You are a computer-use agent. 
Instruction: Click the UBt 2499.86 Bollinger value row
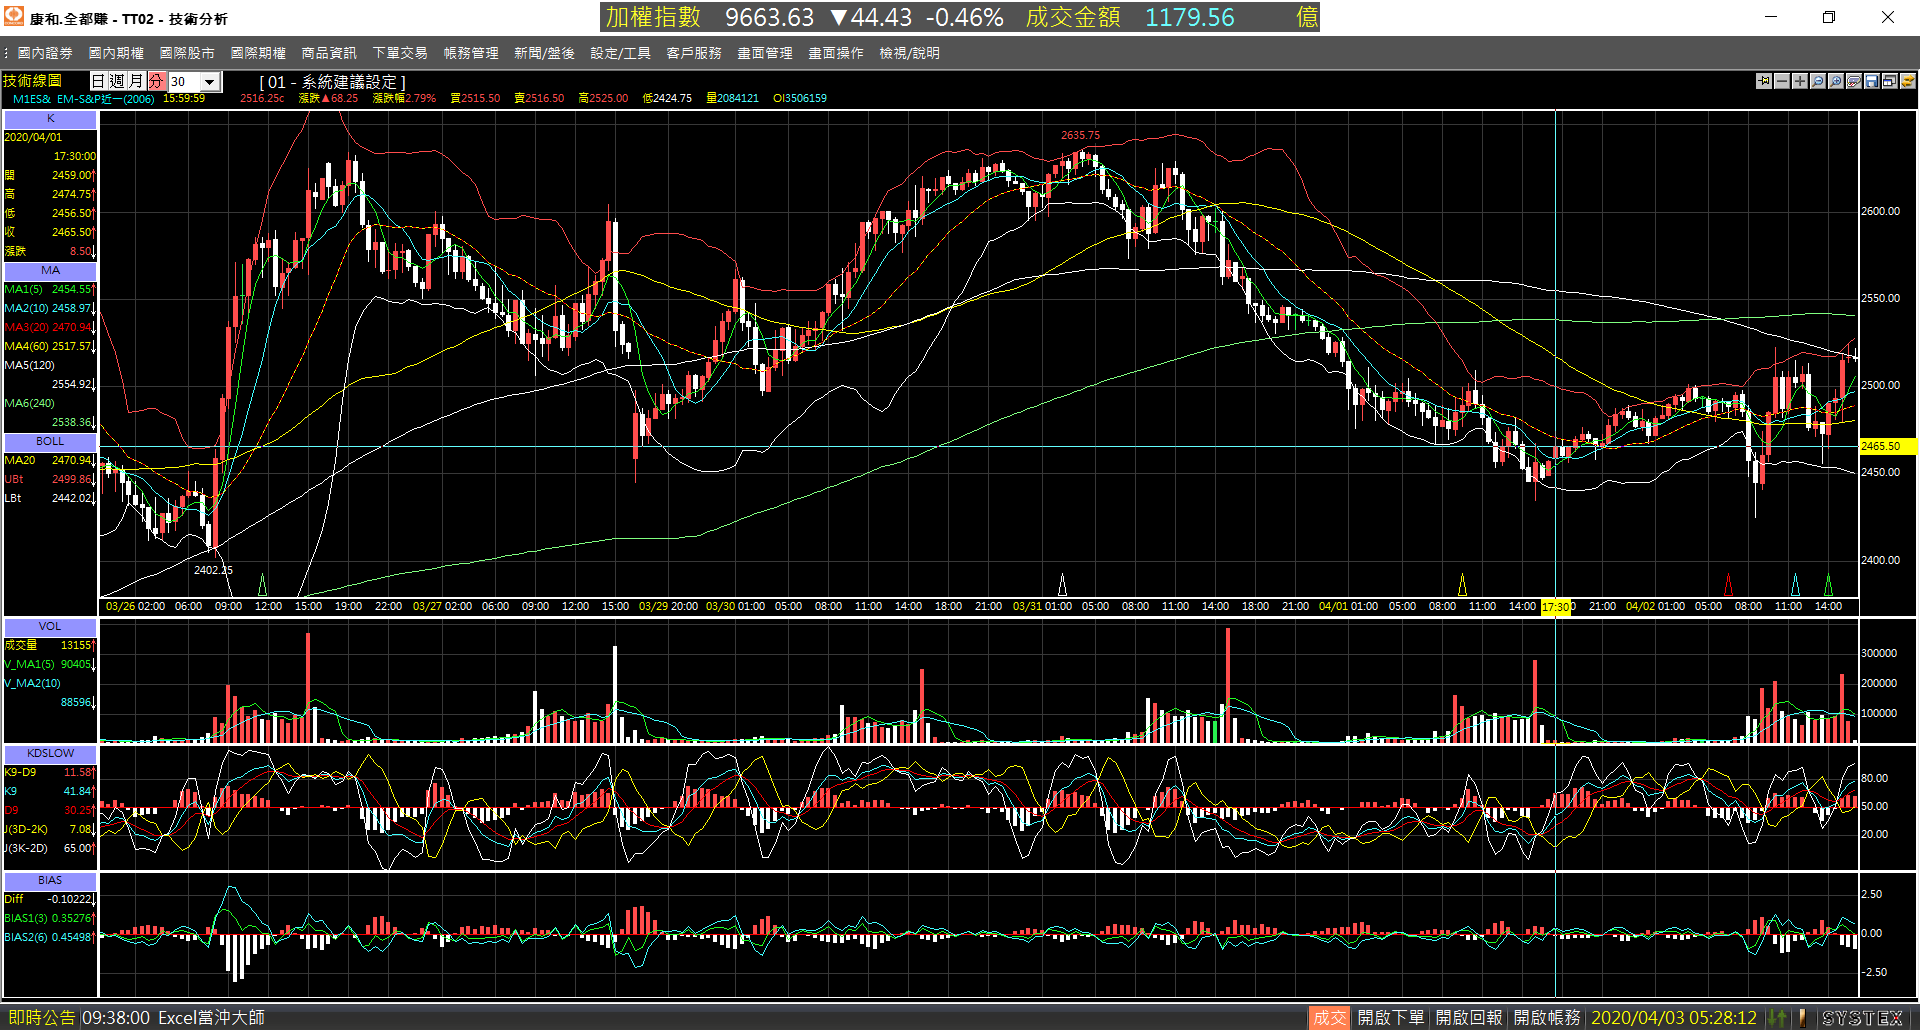50,480
